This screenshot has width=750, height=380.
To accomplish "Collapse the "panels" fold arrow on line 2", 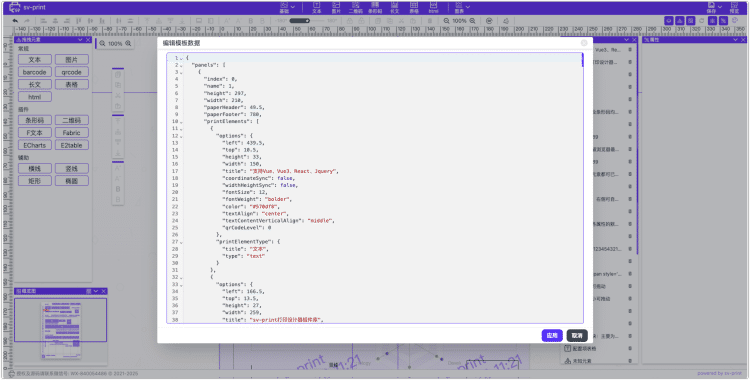I will pos(181,65).
